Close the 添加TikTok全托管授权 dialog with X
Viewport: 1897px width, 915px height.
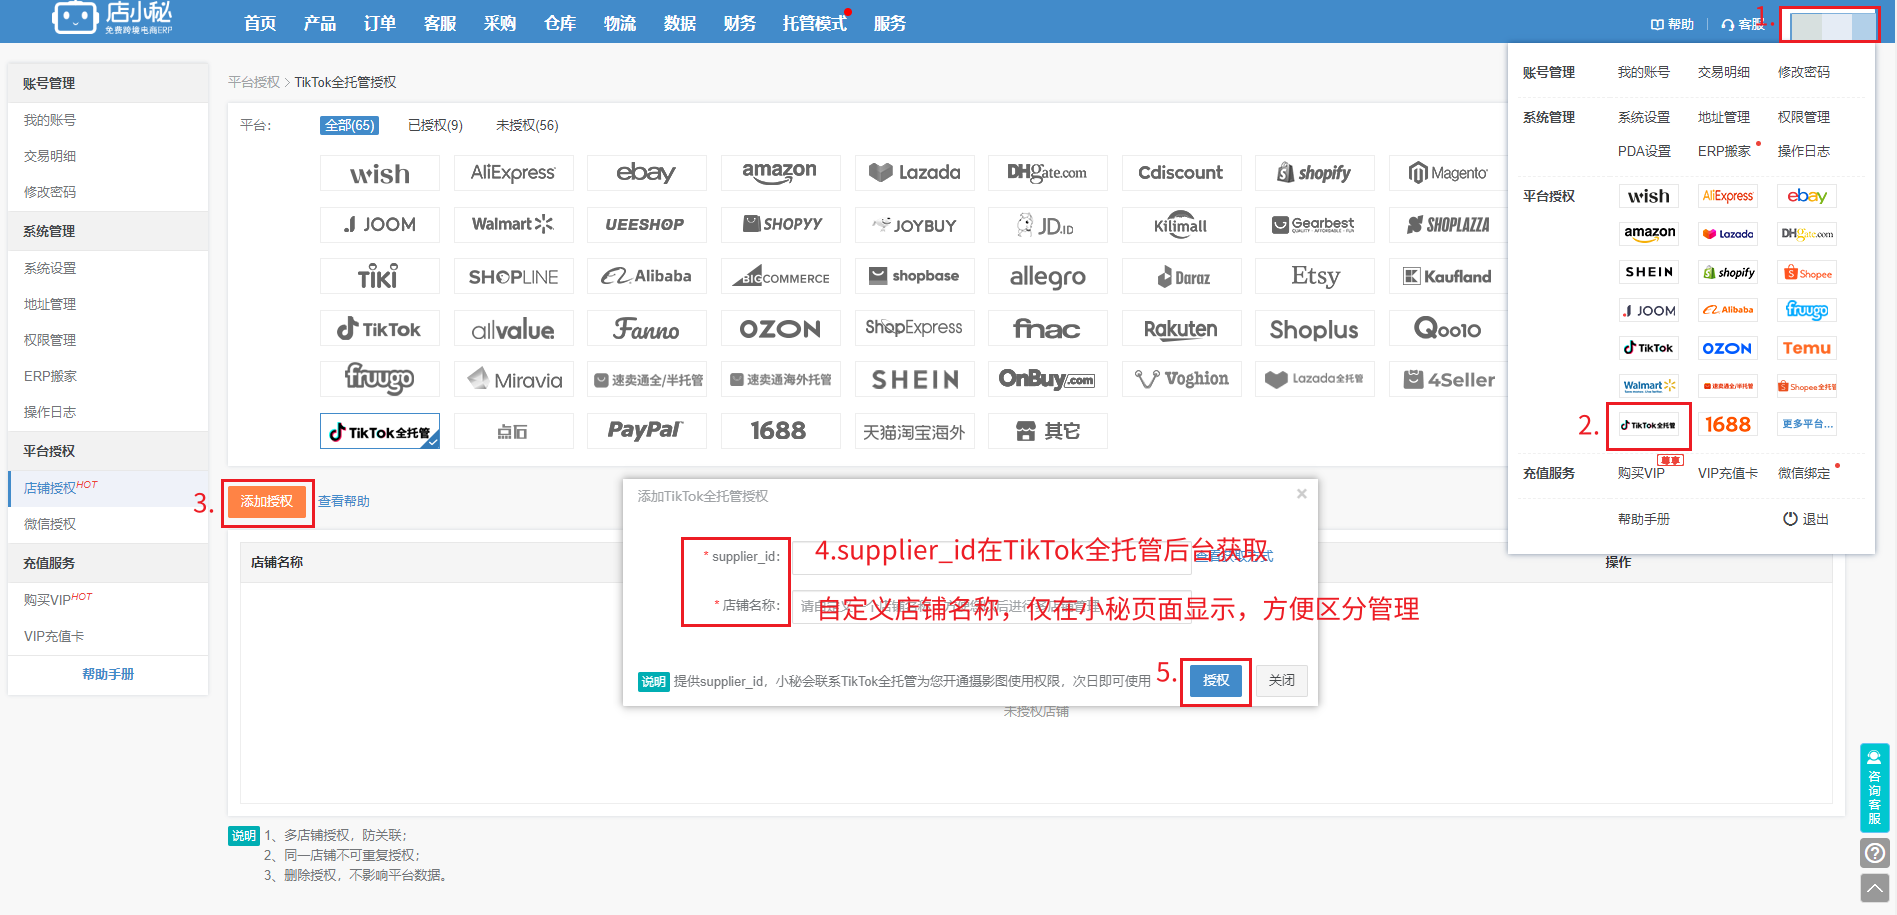pos(1302,494)
